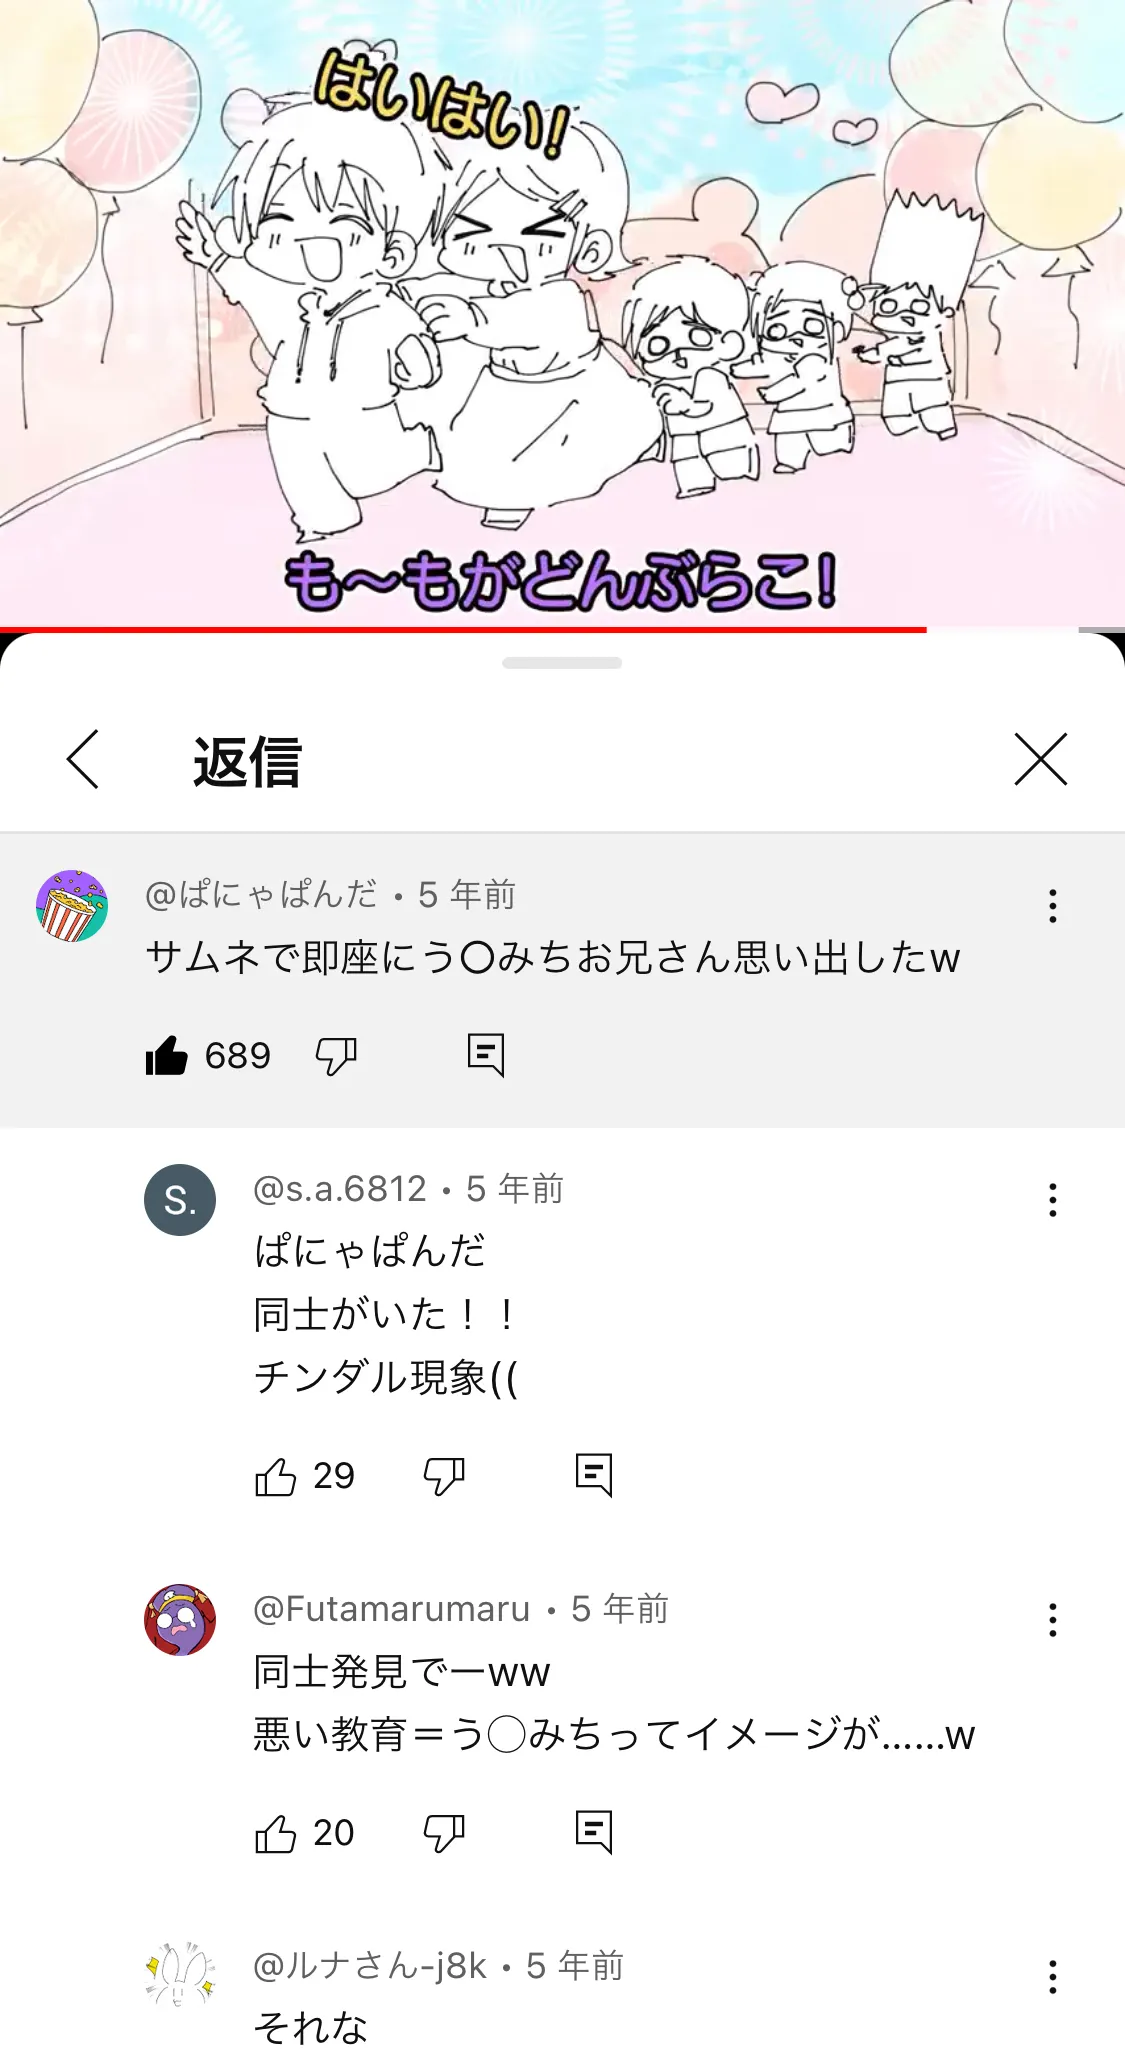Like the reply from @s.a.6812
Screen dimensions: 1125x2055
[276, 1476]
